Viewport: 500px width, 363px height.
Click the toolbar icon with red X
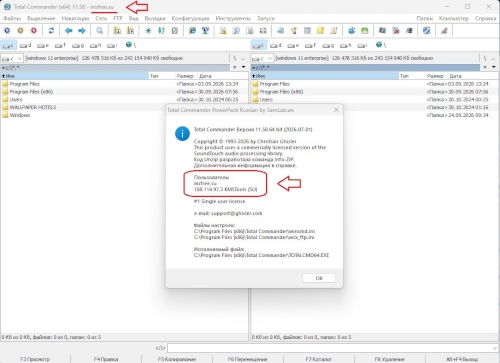396,31
